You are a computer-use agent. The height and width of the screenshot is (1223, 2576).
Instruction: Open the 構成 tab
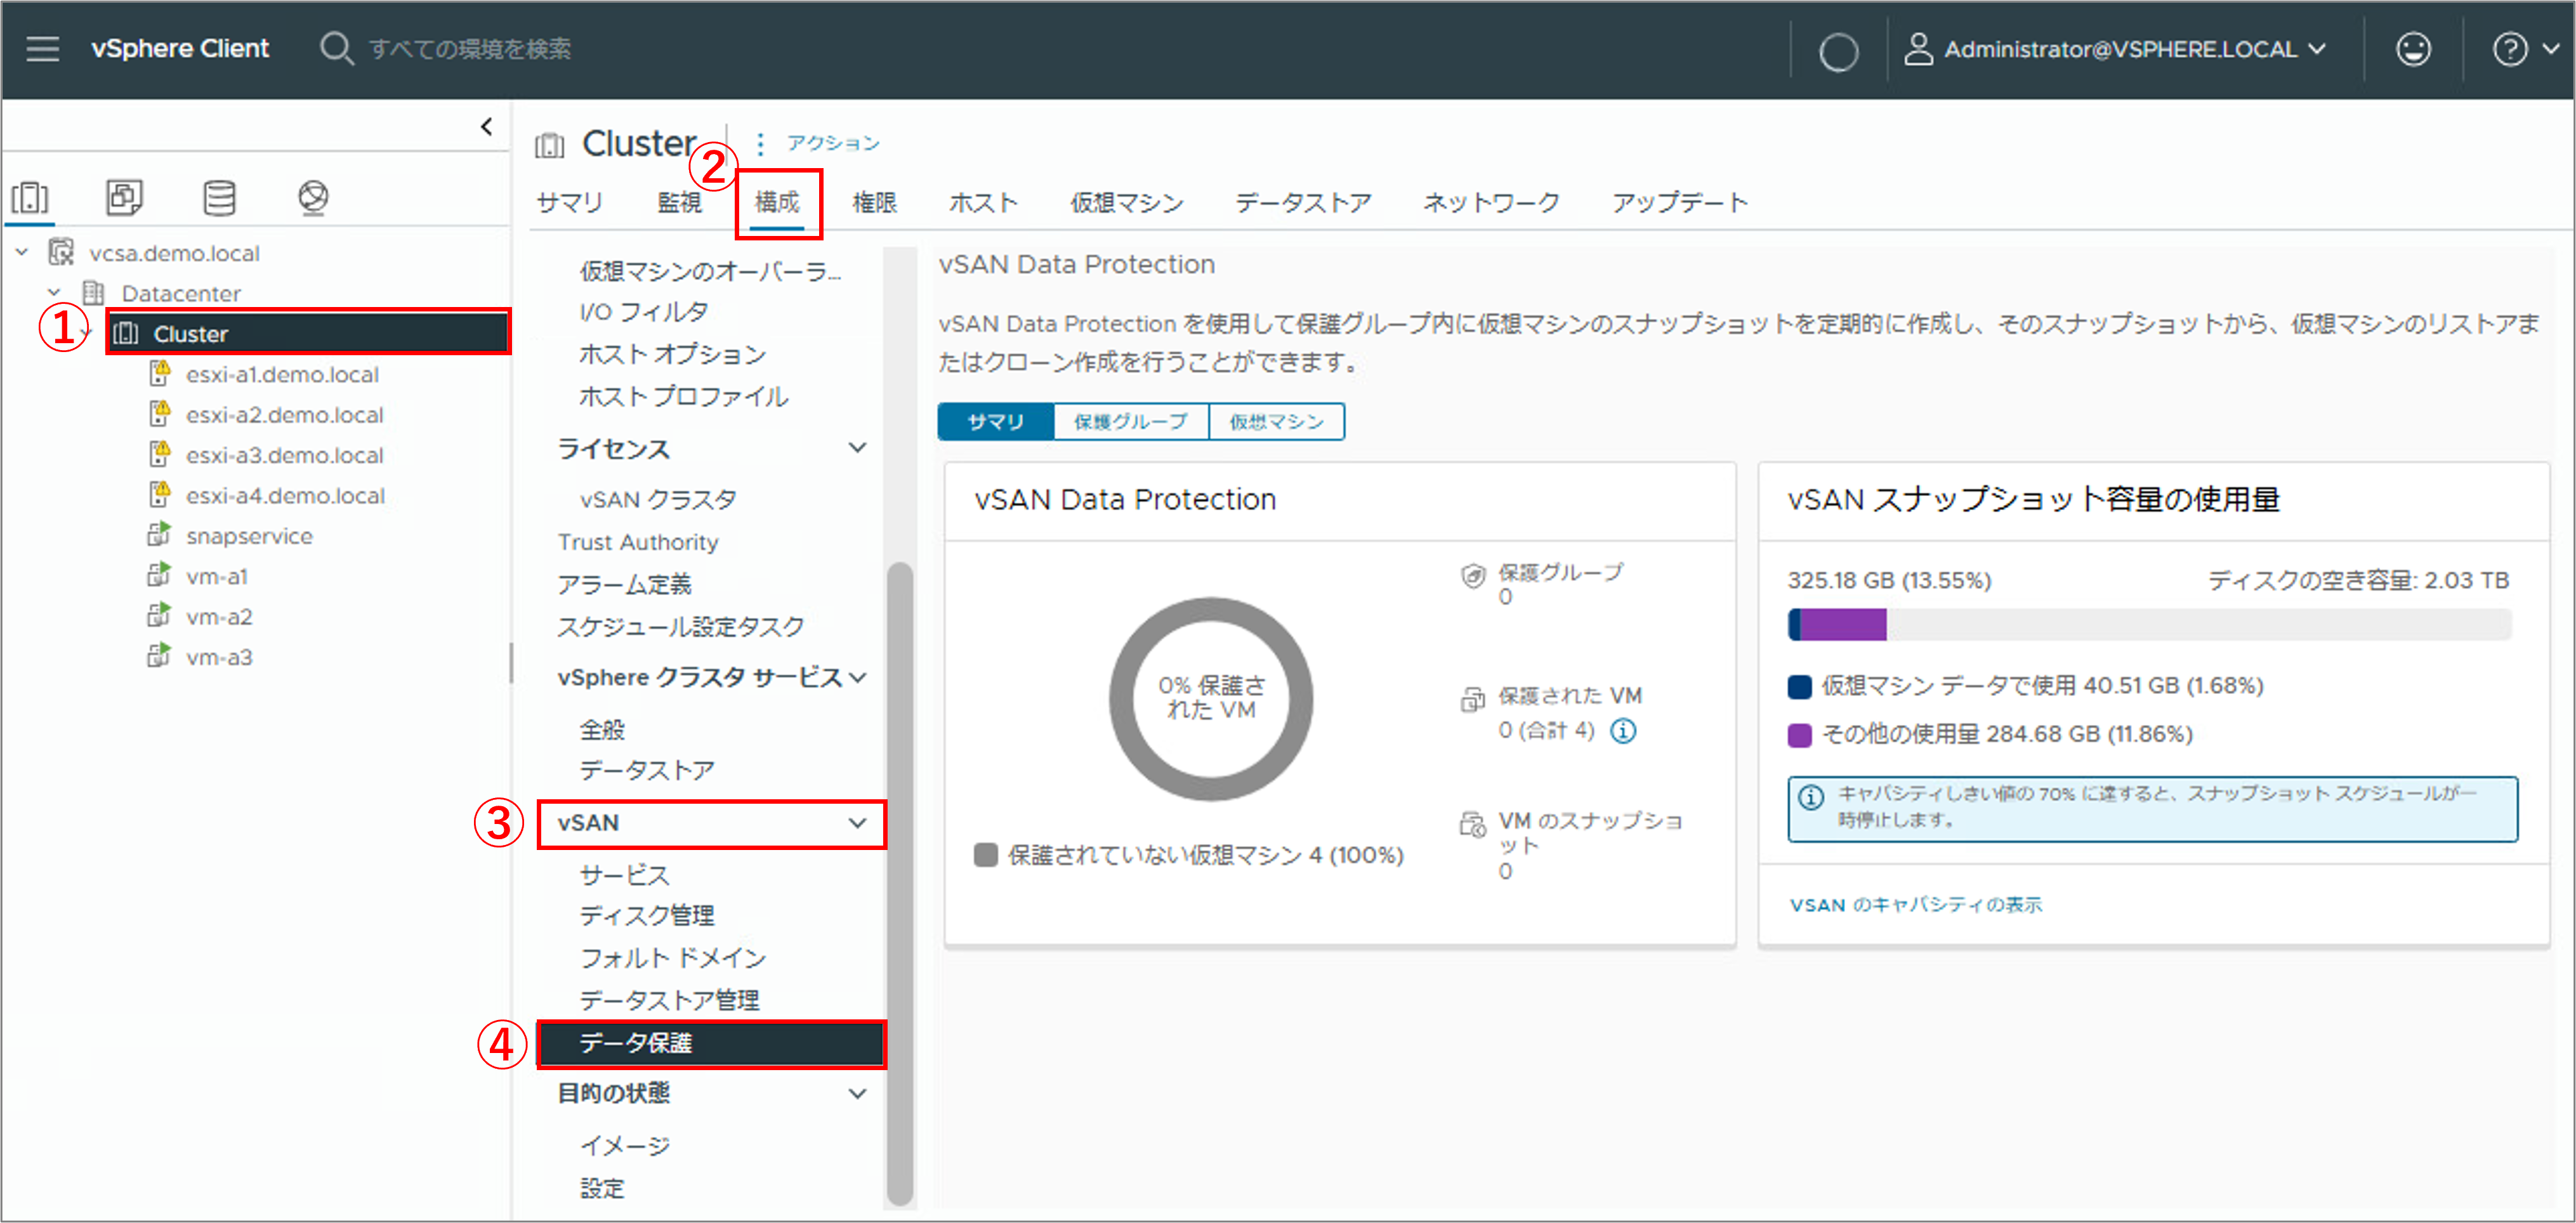(x=777, y=203)
